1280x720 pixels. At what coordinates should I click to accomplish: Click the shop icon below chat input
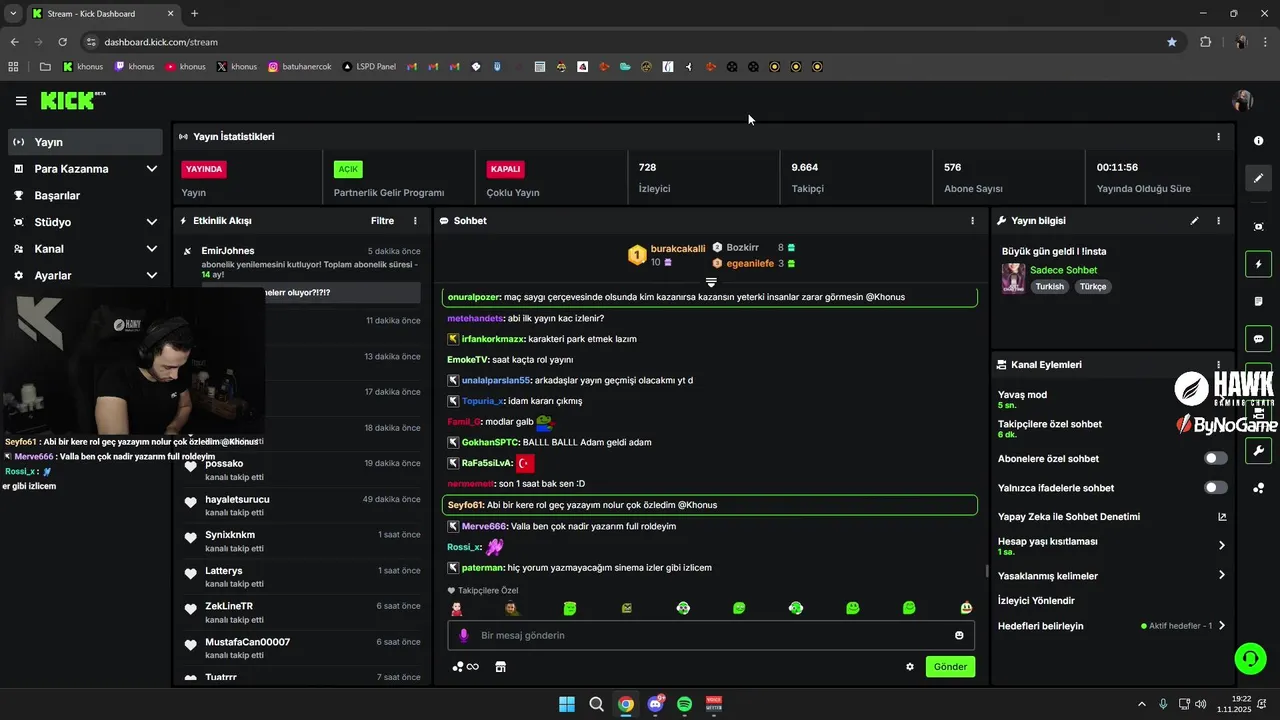pyautogui.click(x=500, y=667)
